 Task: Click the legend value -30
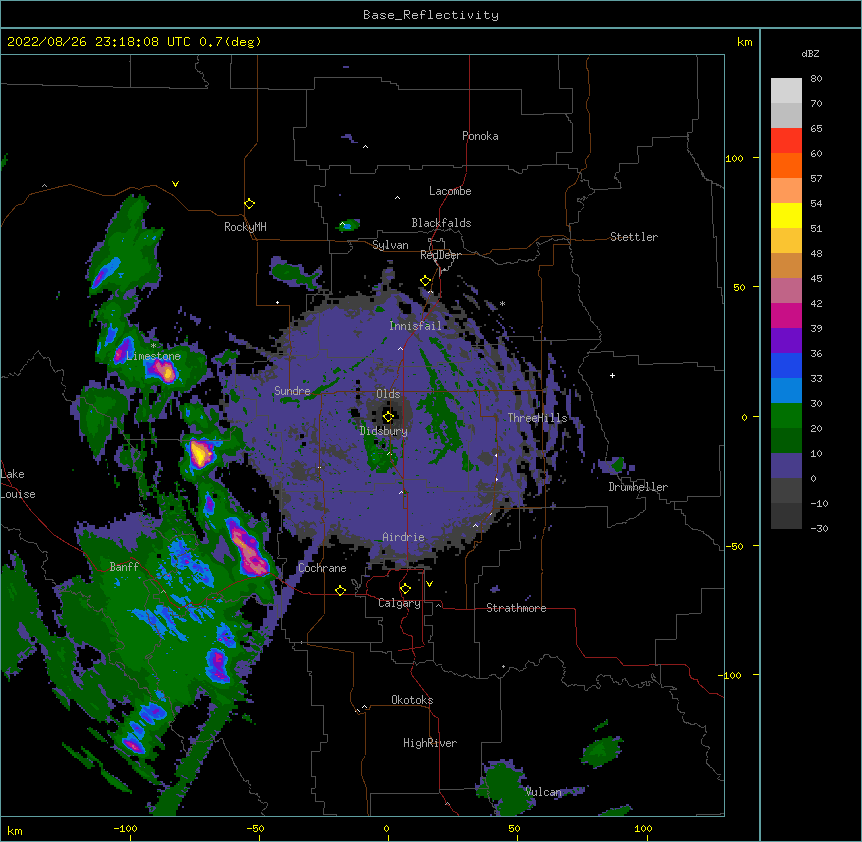tap(819, 529)
